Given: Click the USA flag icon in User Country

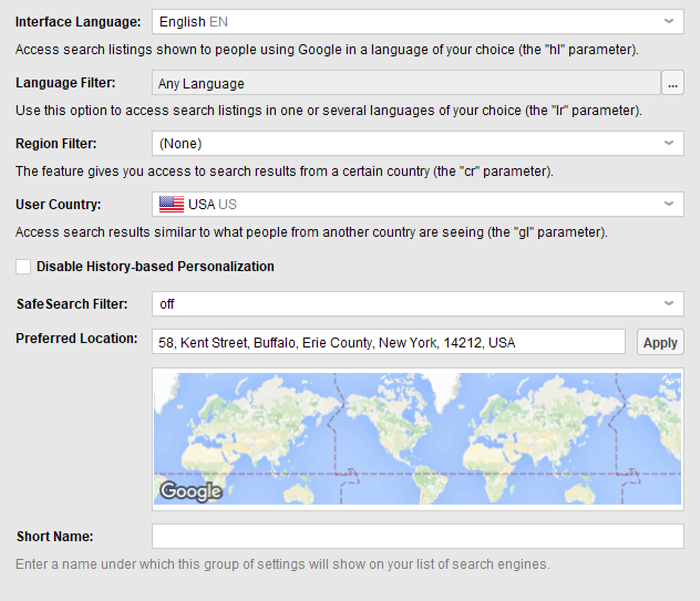Looking at the screenshot, I should point(171,204).
